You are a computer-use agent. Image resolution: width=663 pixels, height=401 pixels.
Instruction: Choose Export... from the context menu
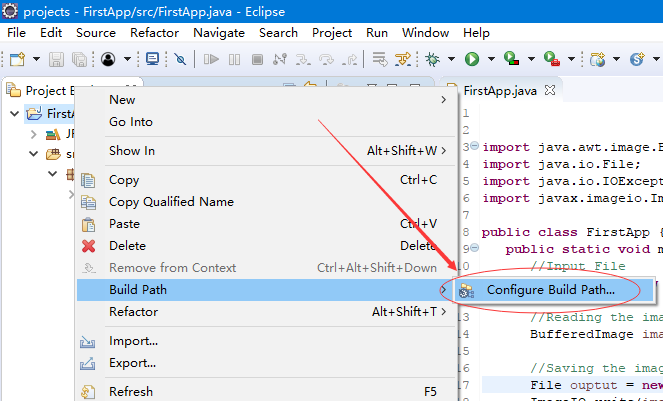tap(132, 363)
